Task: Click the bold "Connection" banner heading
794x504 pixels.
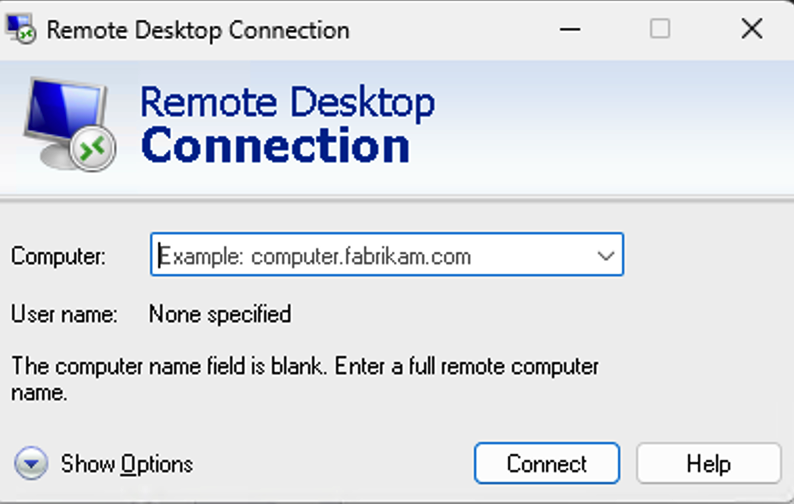Action: pos(275,146)
